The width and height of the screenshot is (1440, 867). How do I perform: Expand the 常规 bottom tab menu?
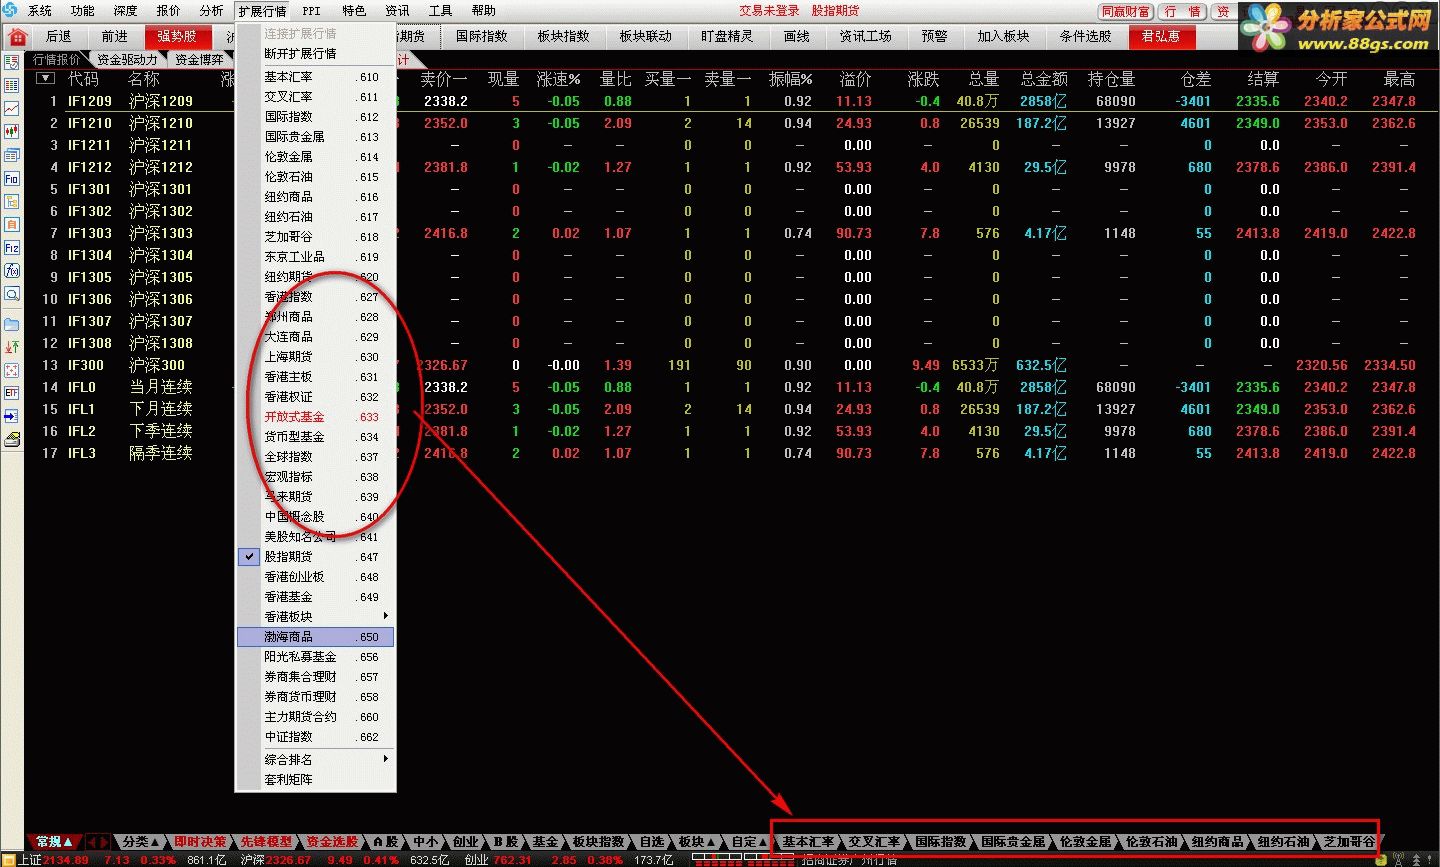pos(55,842)
